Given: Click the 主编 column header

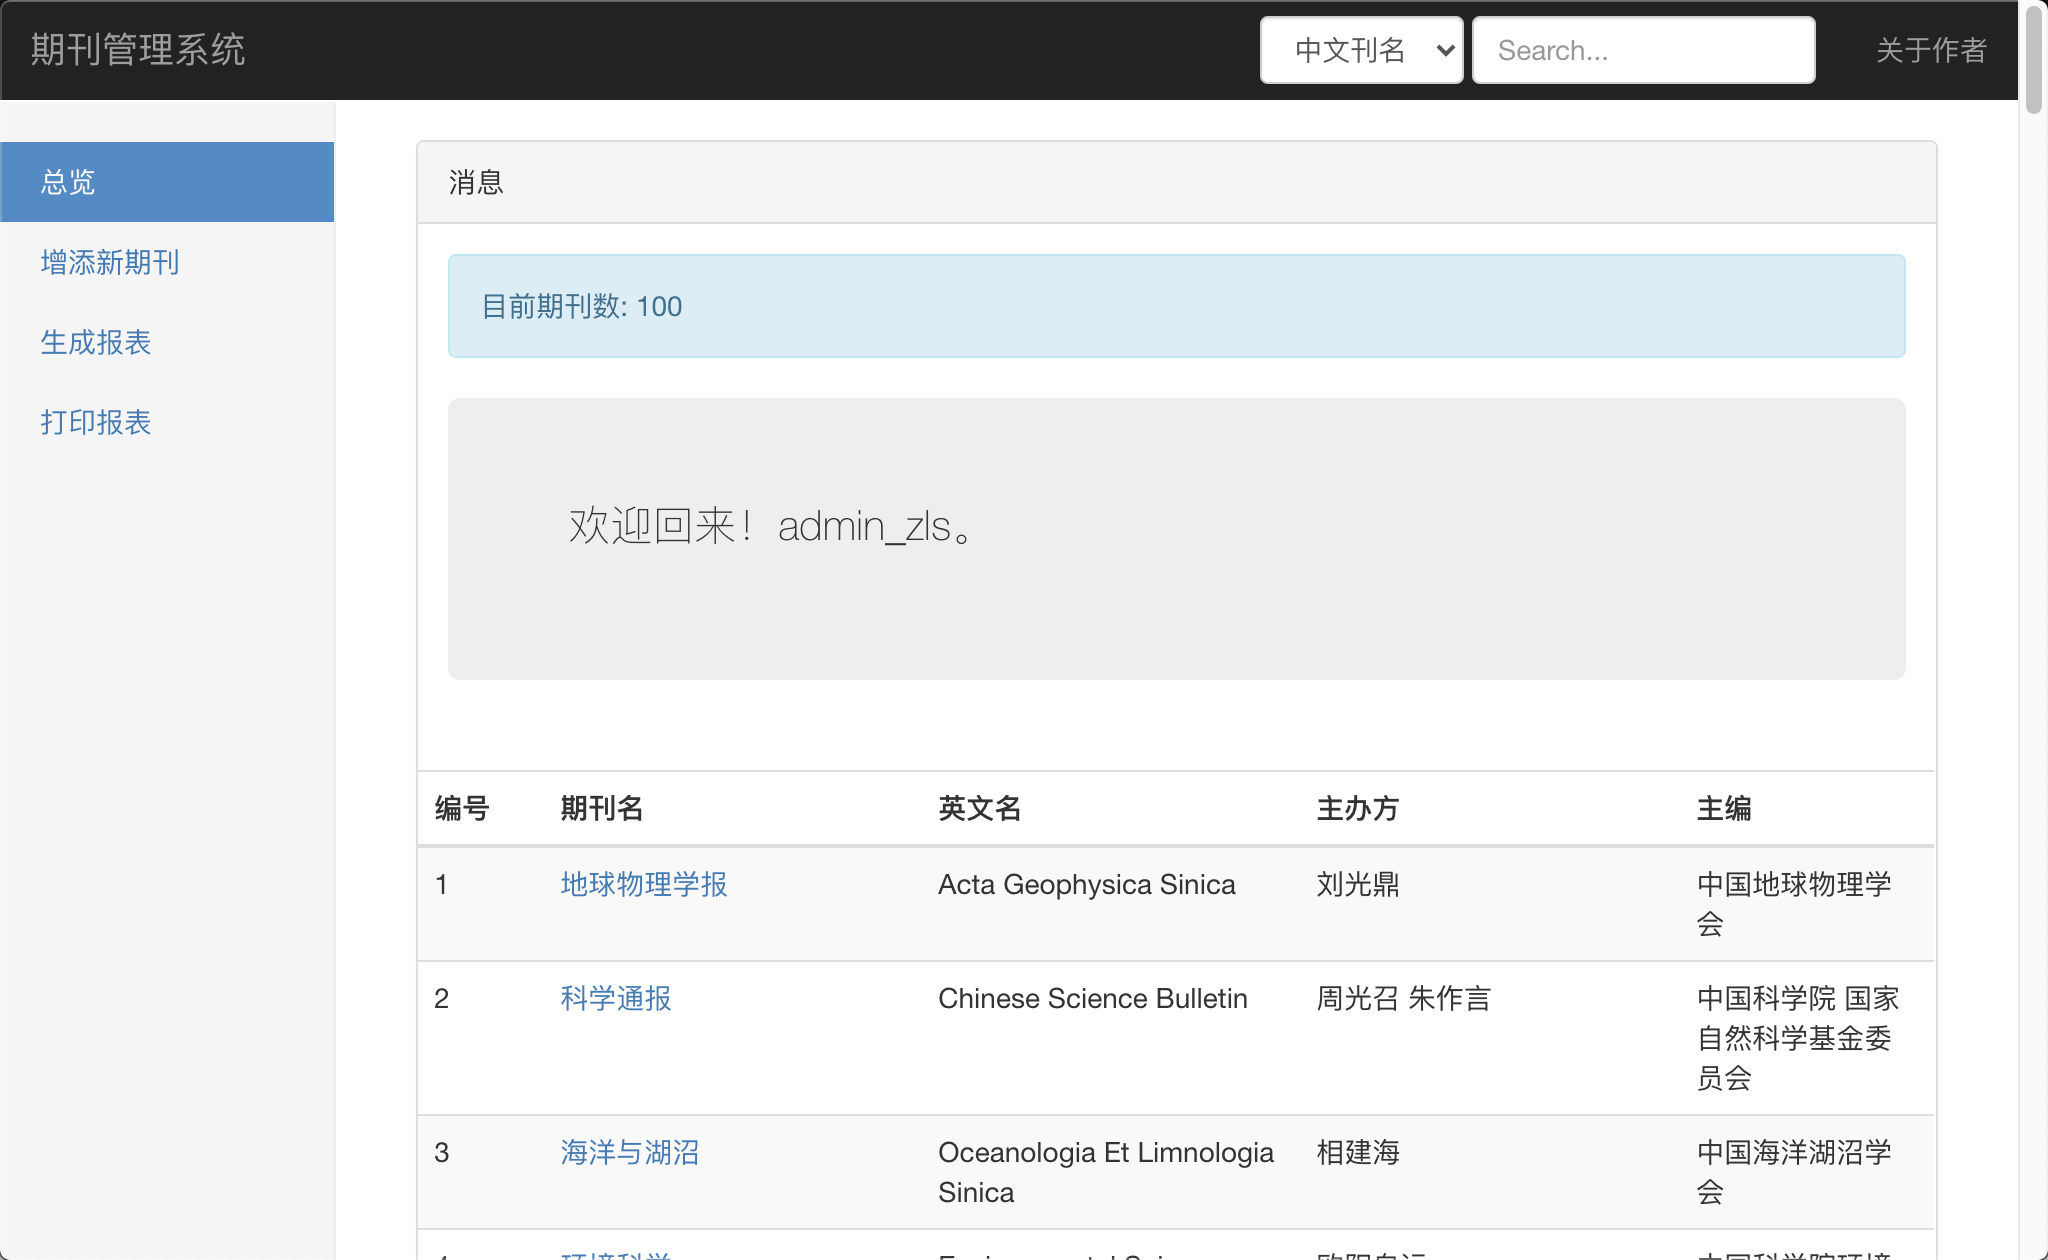Looking at the screenshot, I should [1723, 808].
